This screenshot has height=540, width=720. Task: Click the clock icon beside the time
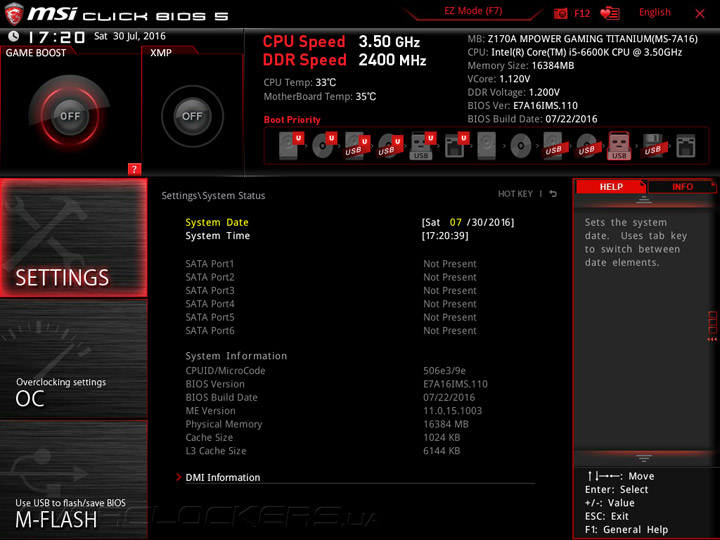14,36
